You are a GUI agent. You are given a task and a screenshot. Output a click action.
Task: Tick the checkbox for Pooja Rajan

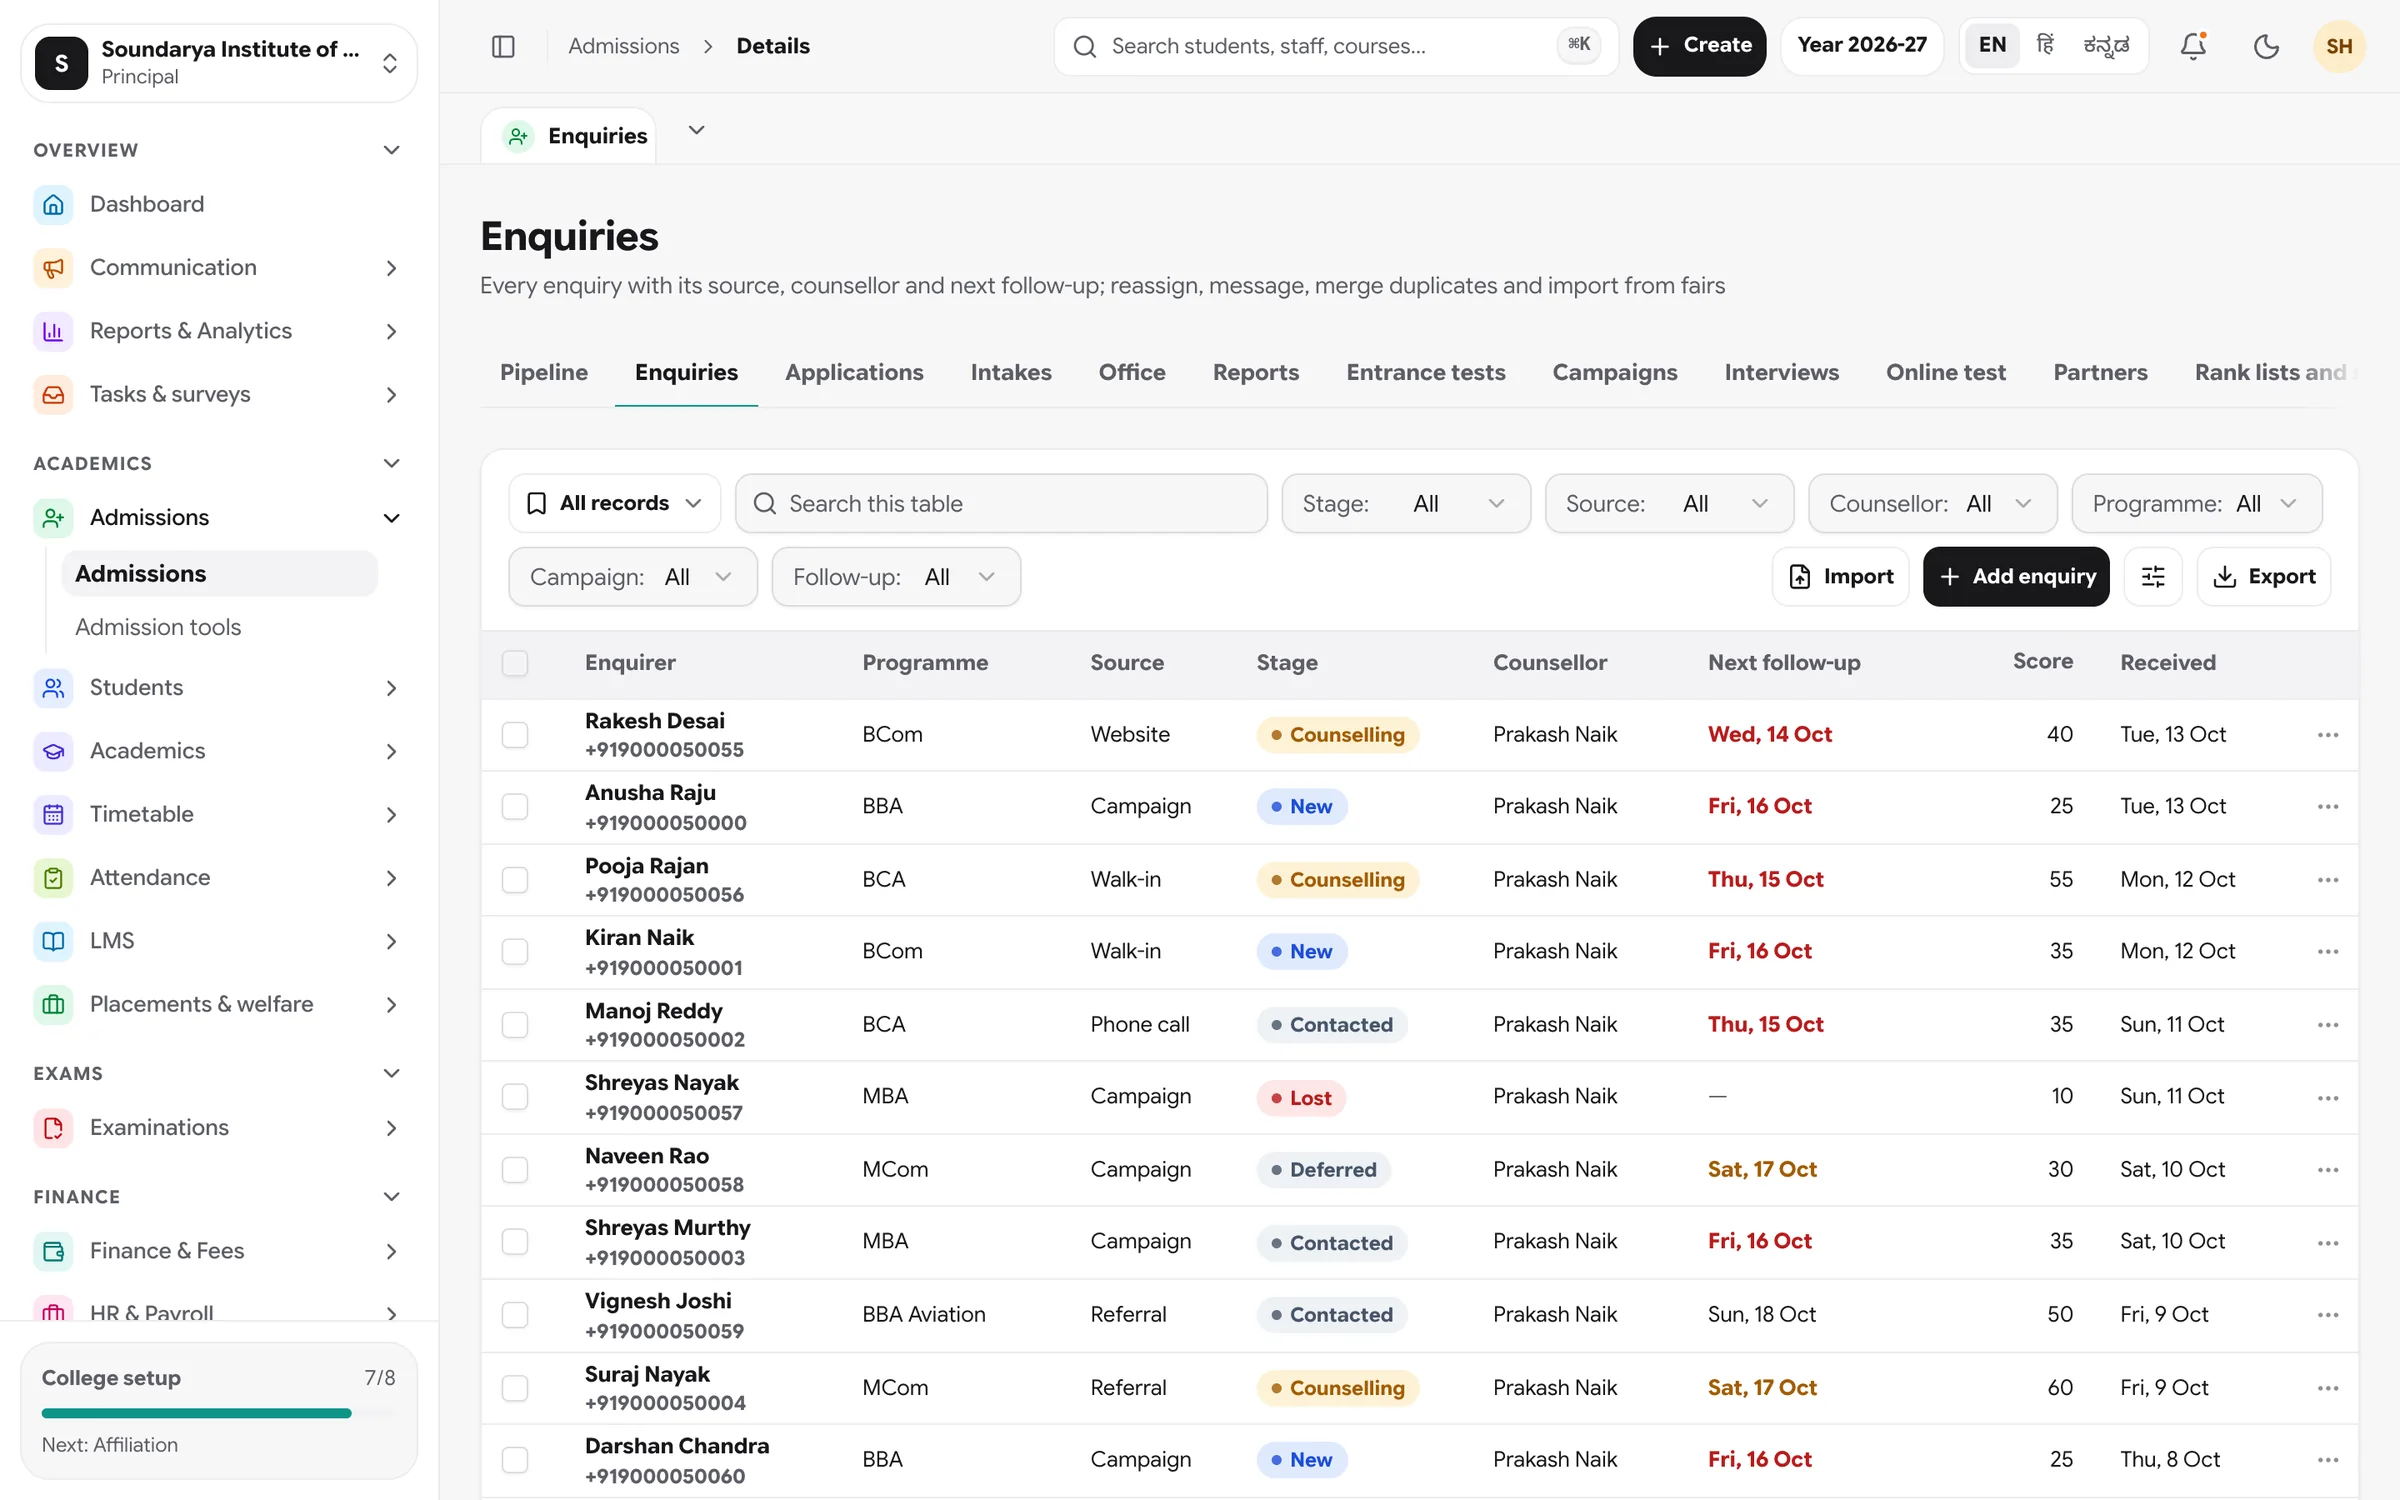[515, 880]
